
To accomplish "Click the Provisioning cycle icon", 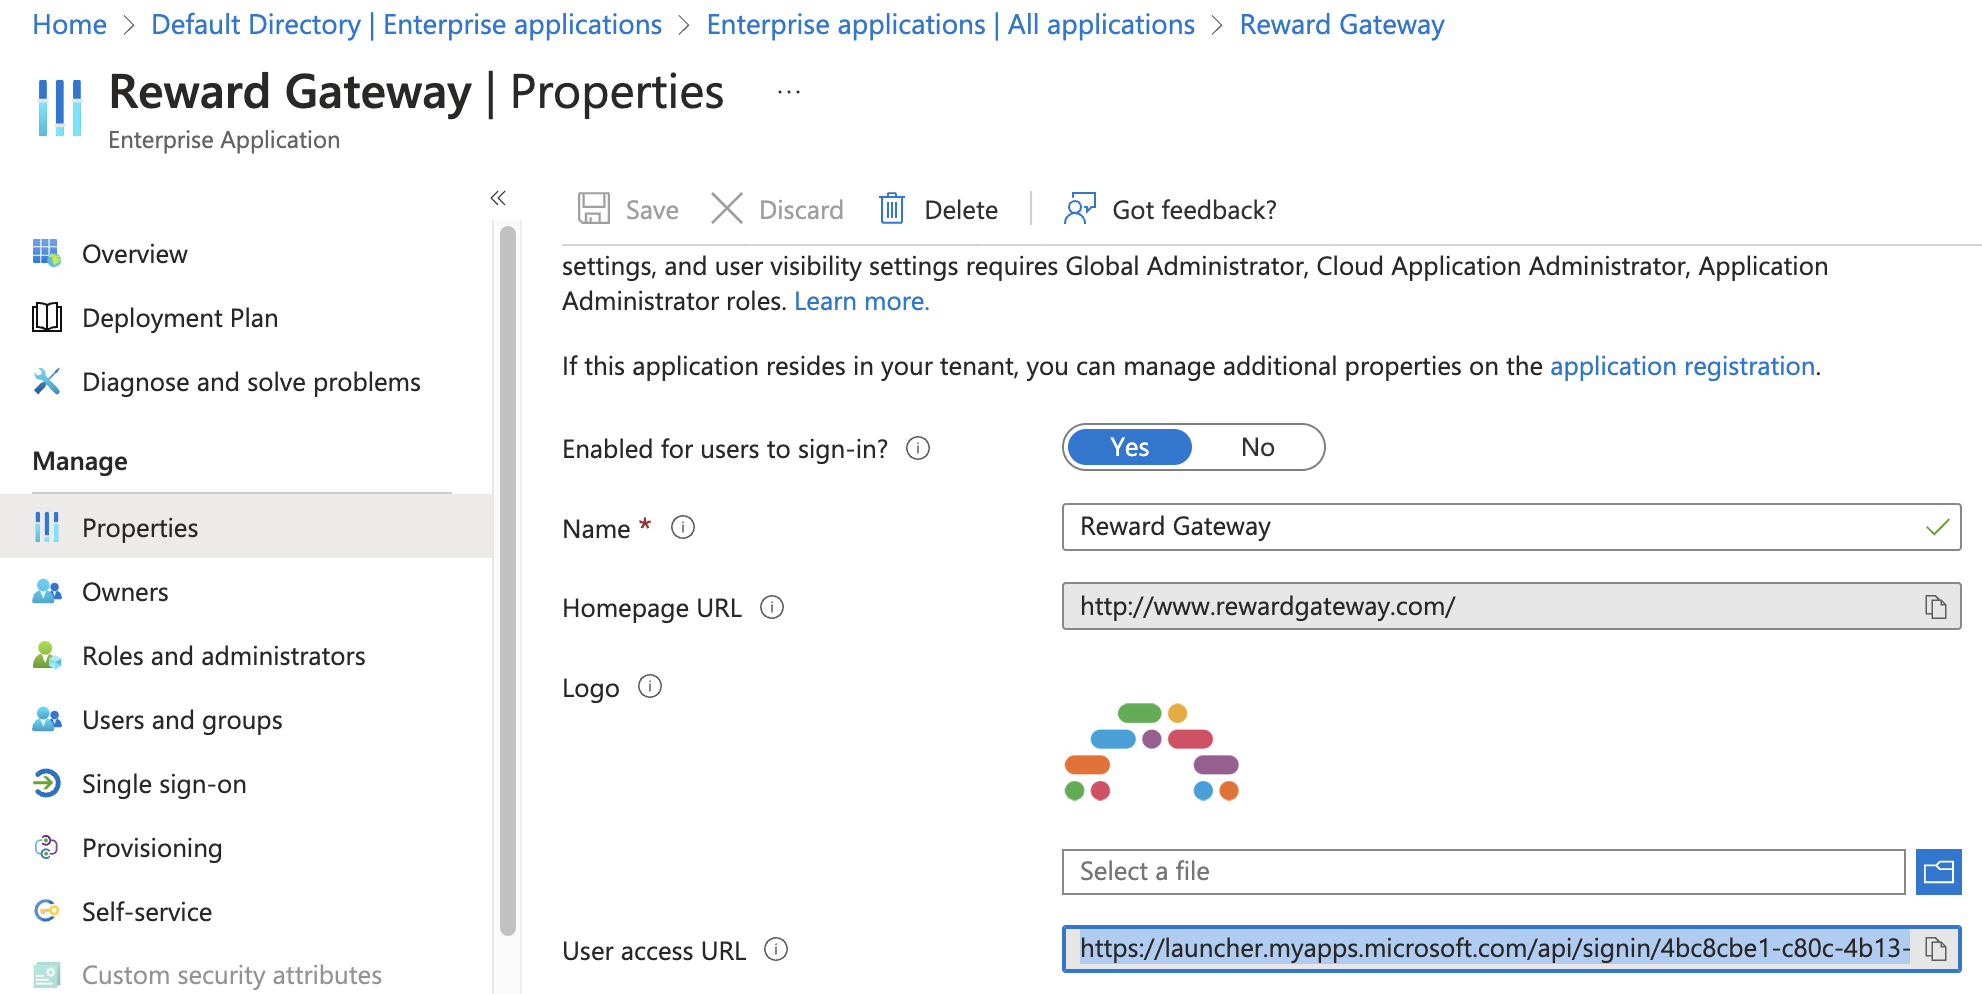I will pos(47,847).
